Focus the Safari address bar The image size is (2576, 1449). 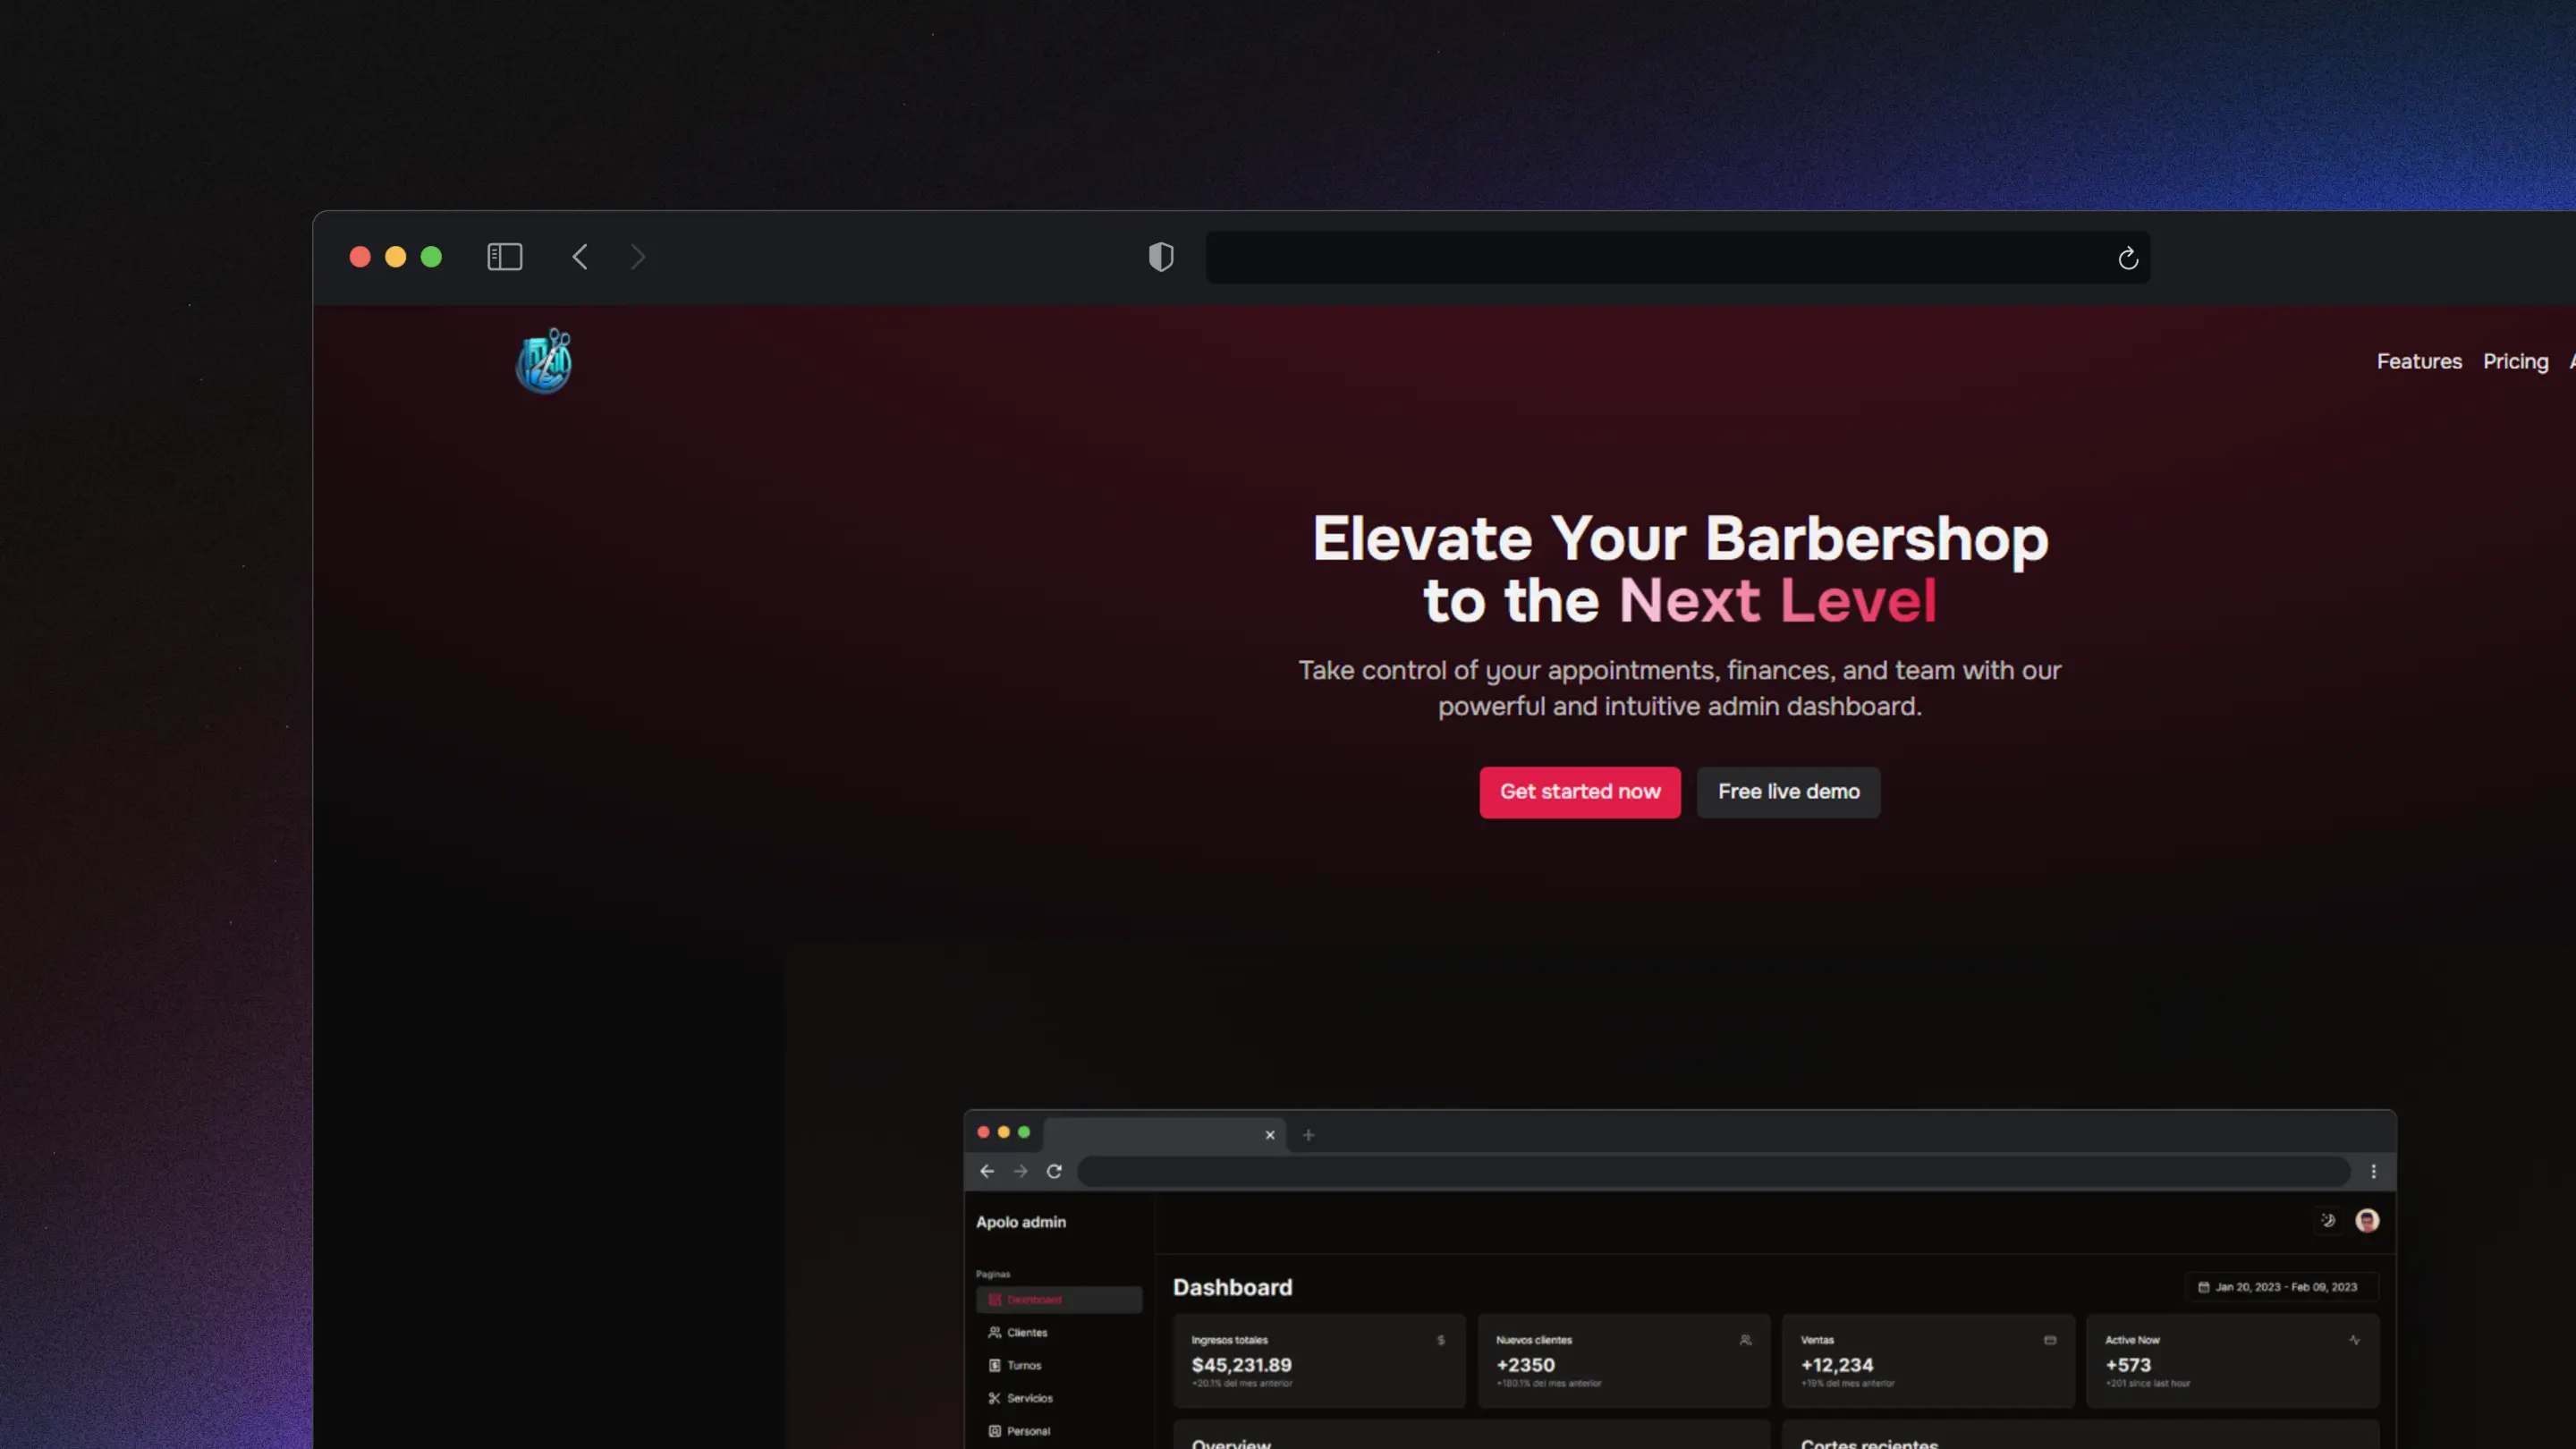(1677, 257)
